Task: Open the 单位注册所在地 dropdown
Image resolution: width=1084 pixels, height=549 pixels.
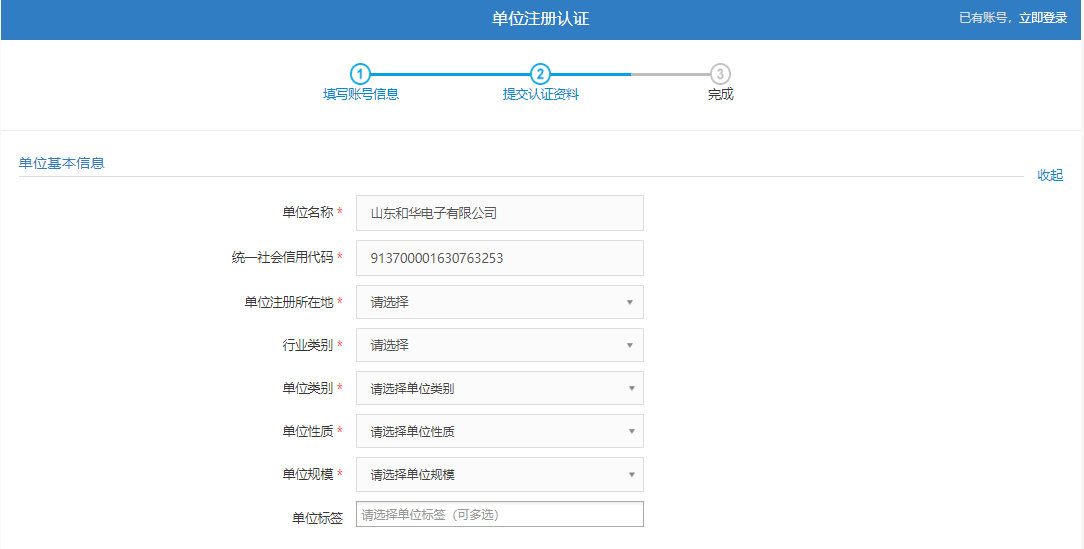Action: click(x=499, y=302)
